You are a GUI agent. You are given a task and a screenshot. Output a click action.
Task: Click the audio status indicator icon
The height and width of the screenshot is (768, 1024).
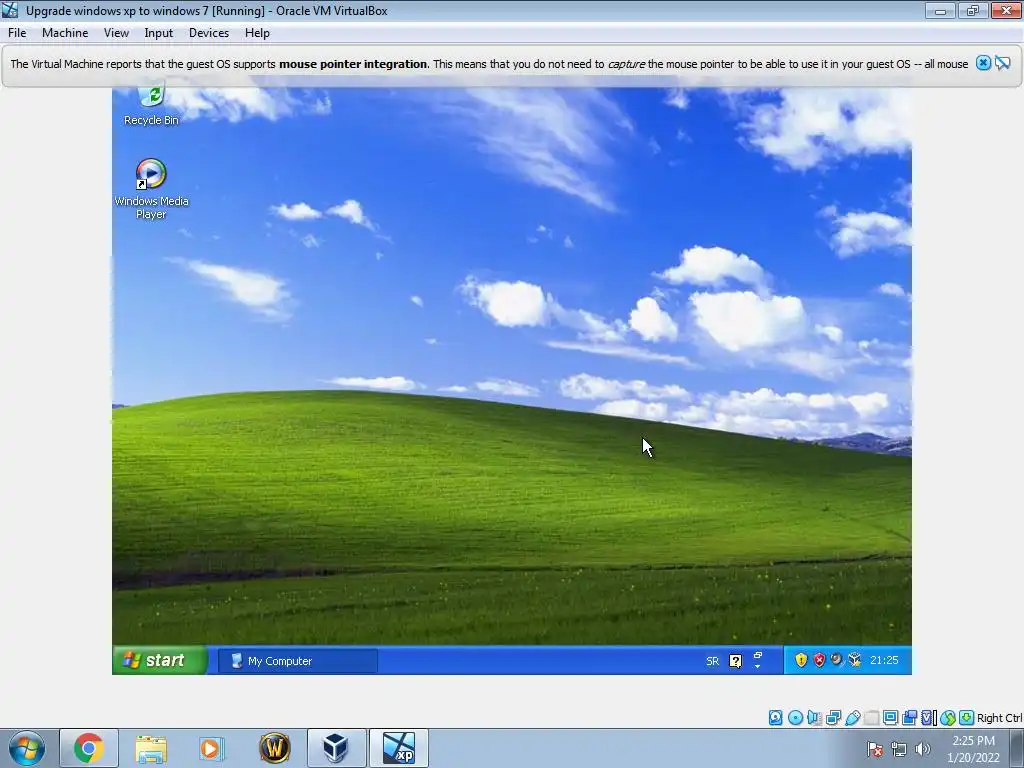[814, 718]
